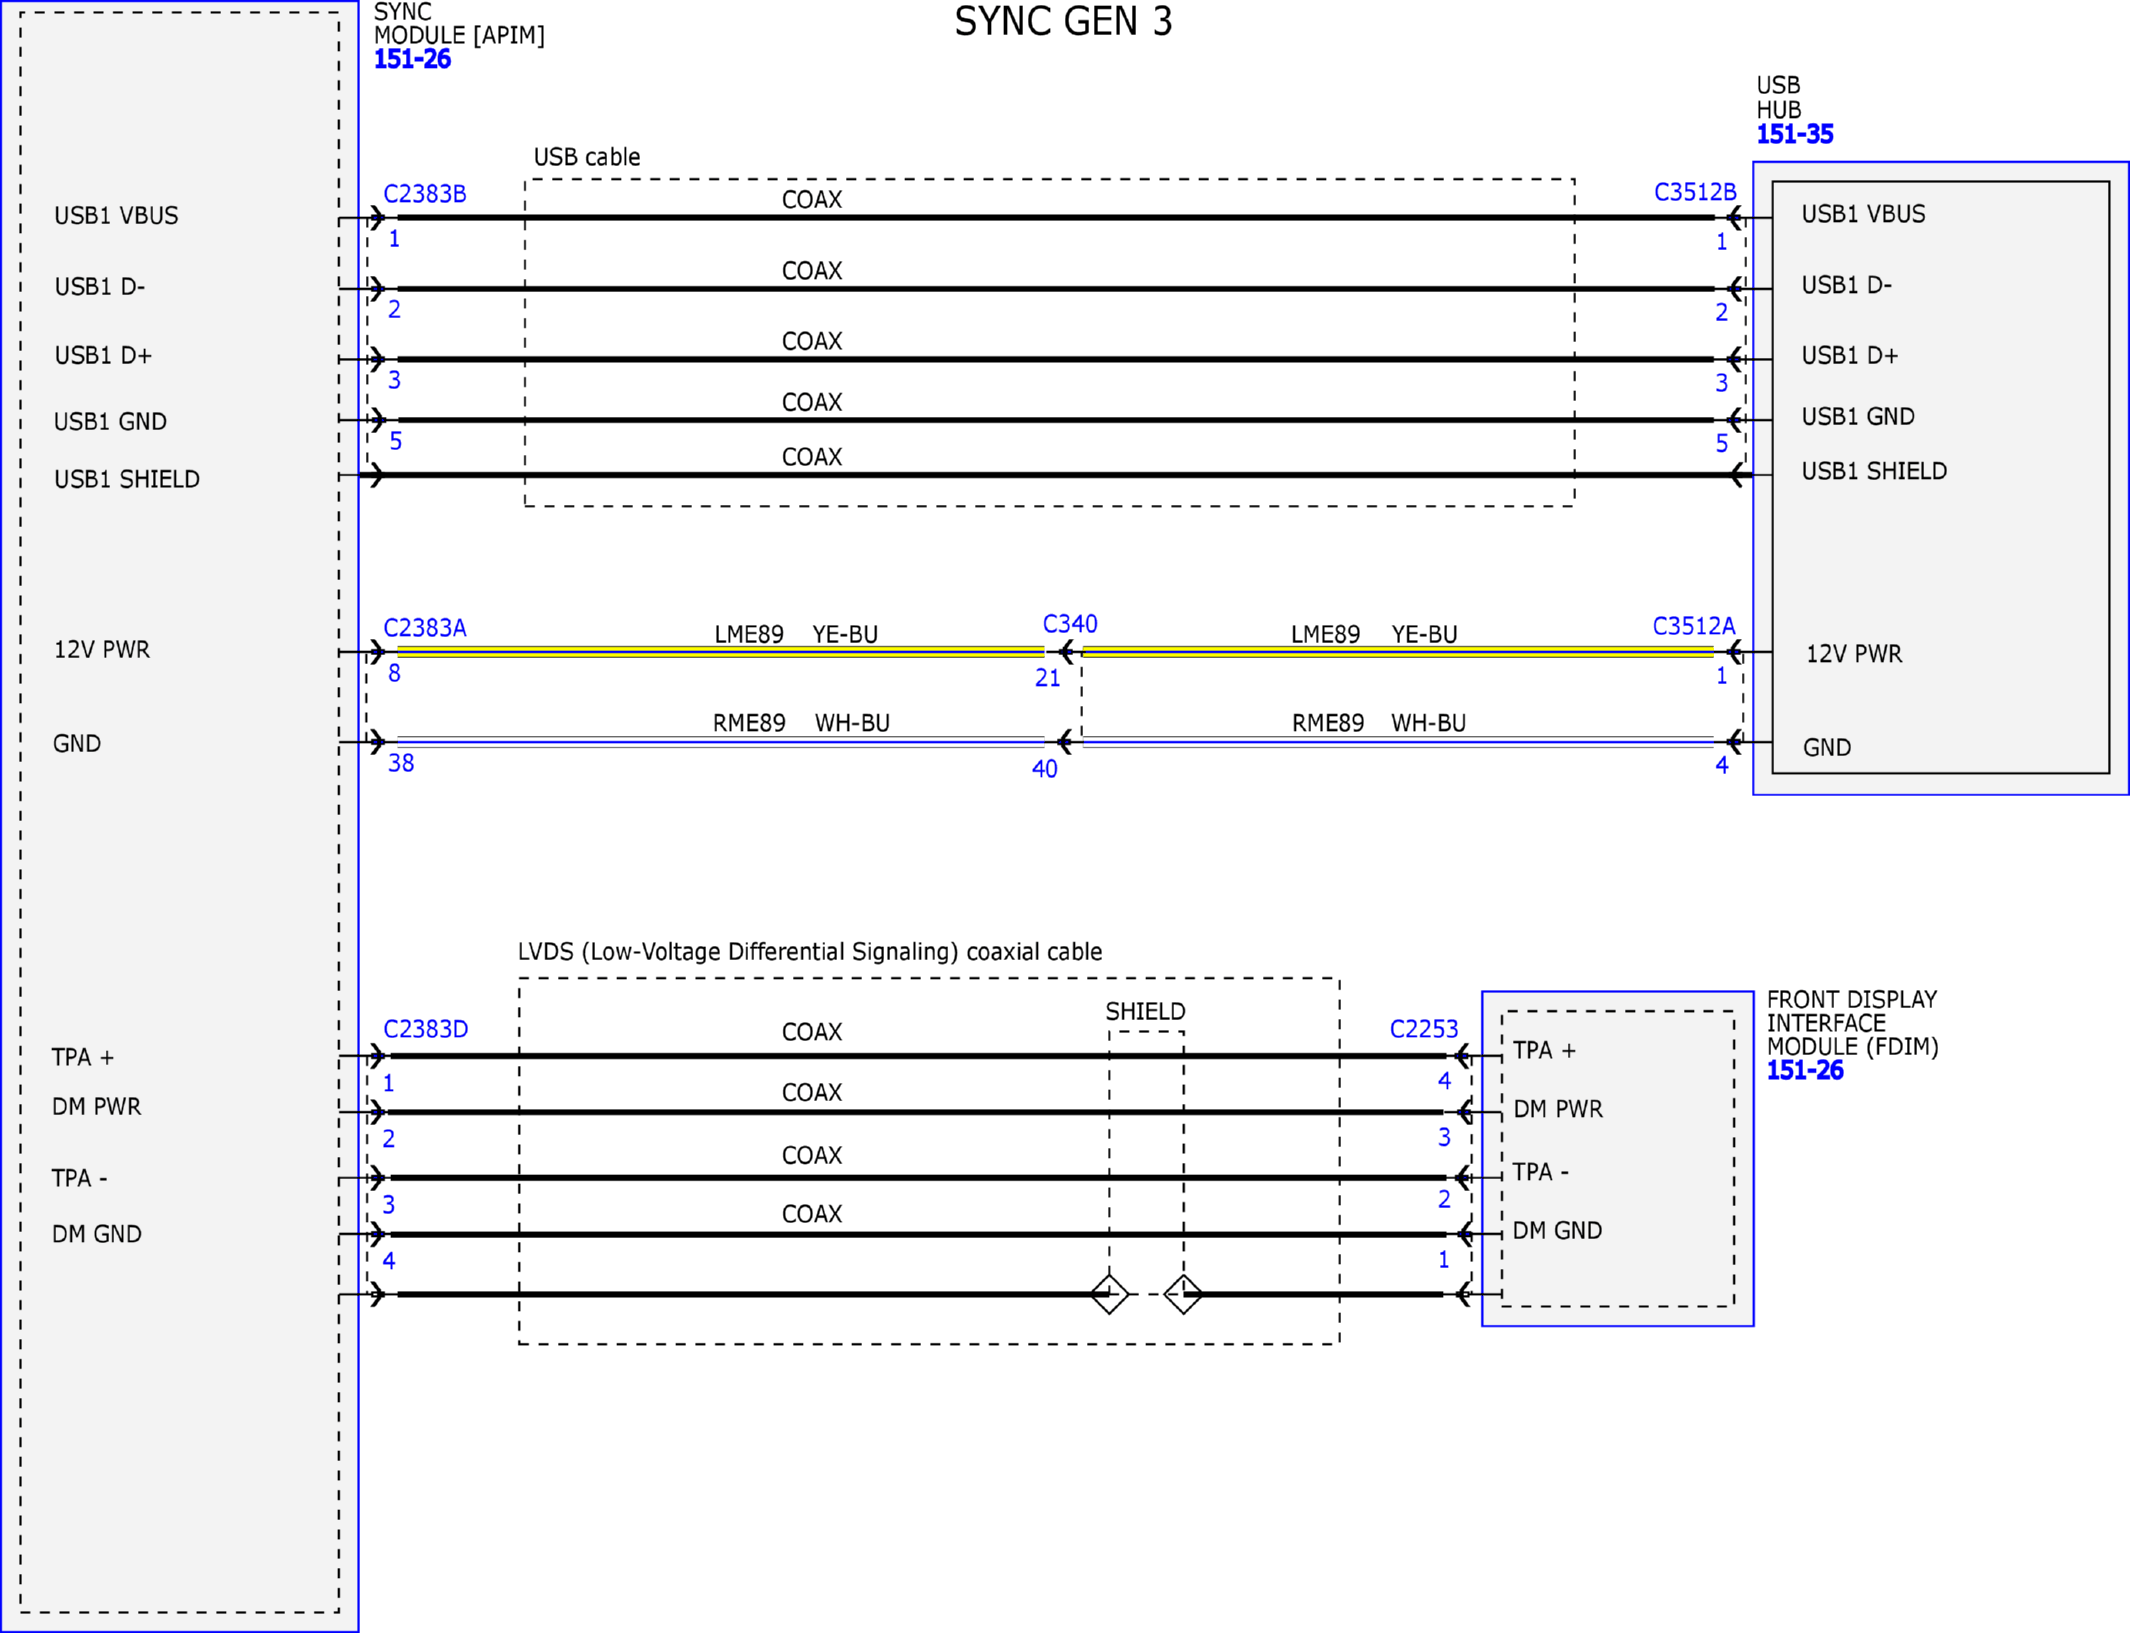Click COAX label above the TPA + wire

(812, 1032)
